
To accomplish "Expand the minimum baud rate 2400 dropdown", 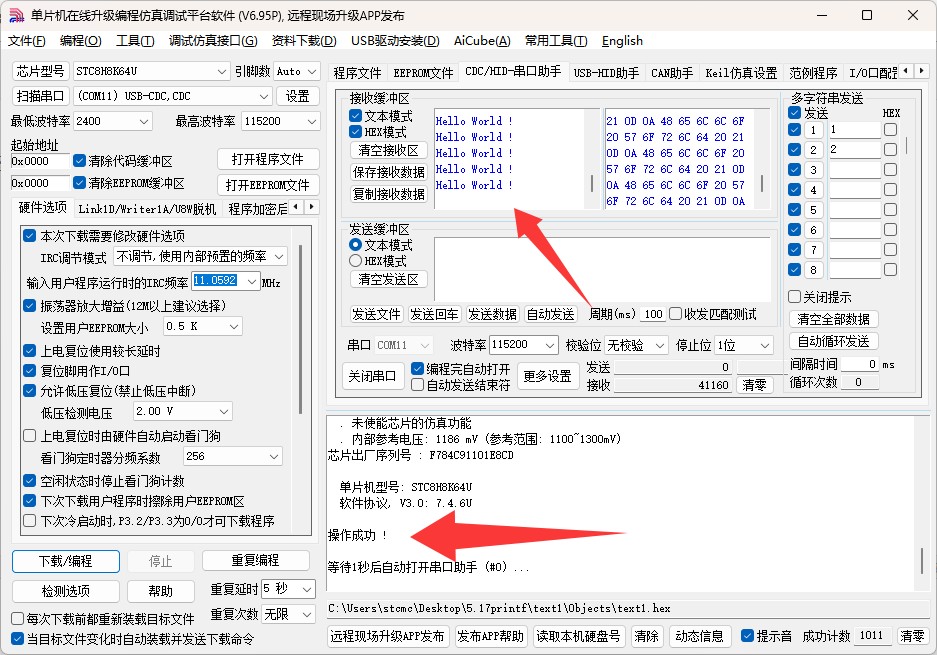I will click(143, 121).
